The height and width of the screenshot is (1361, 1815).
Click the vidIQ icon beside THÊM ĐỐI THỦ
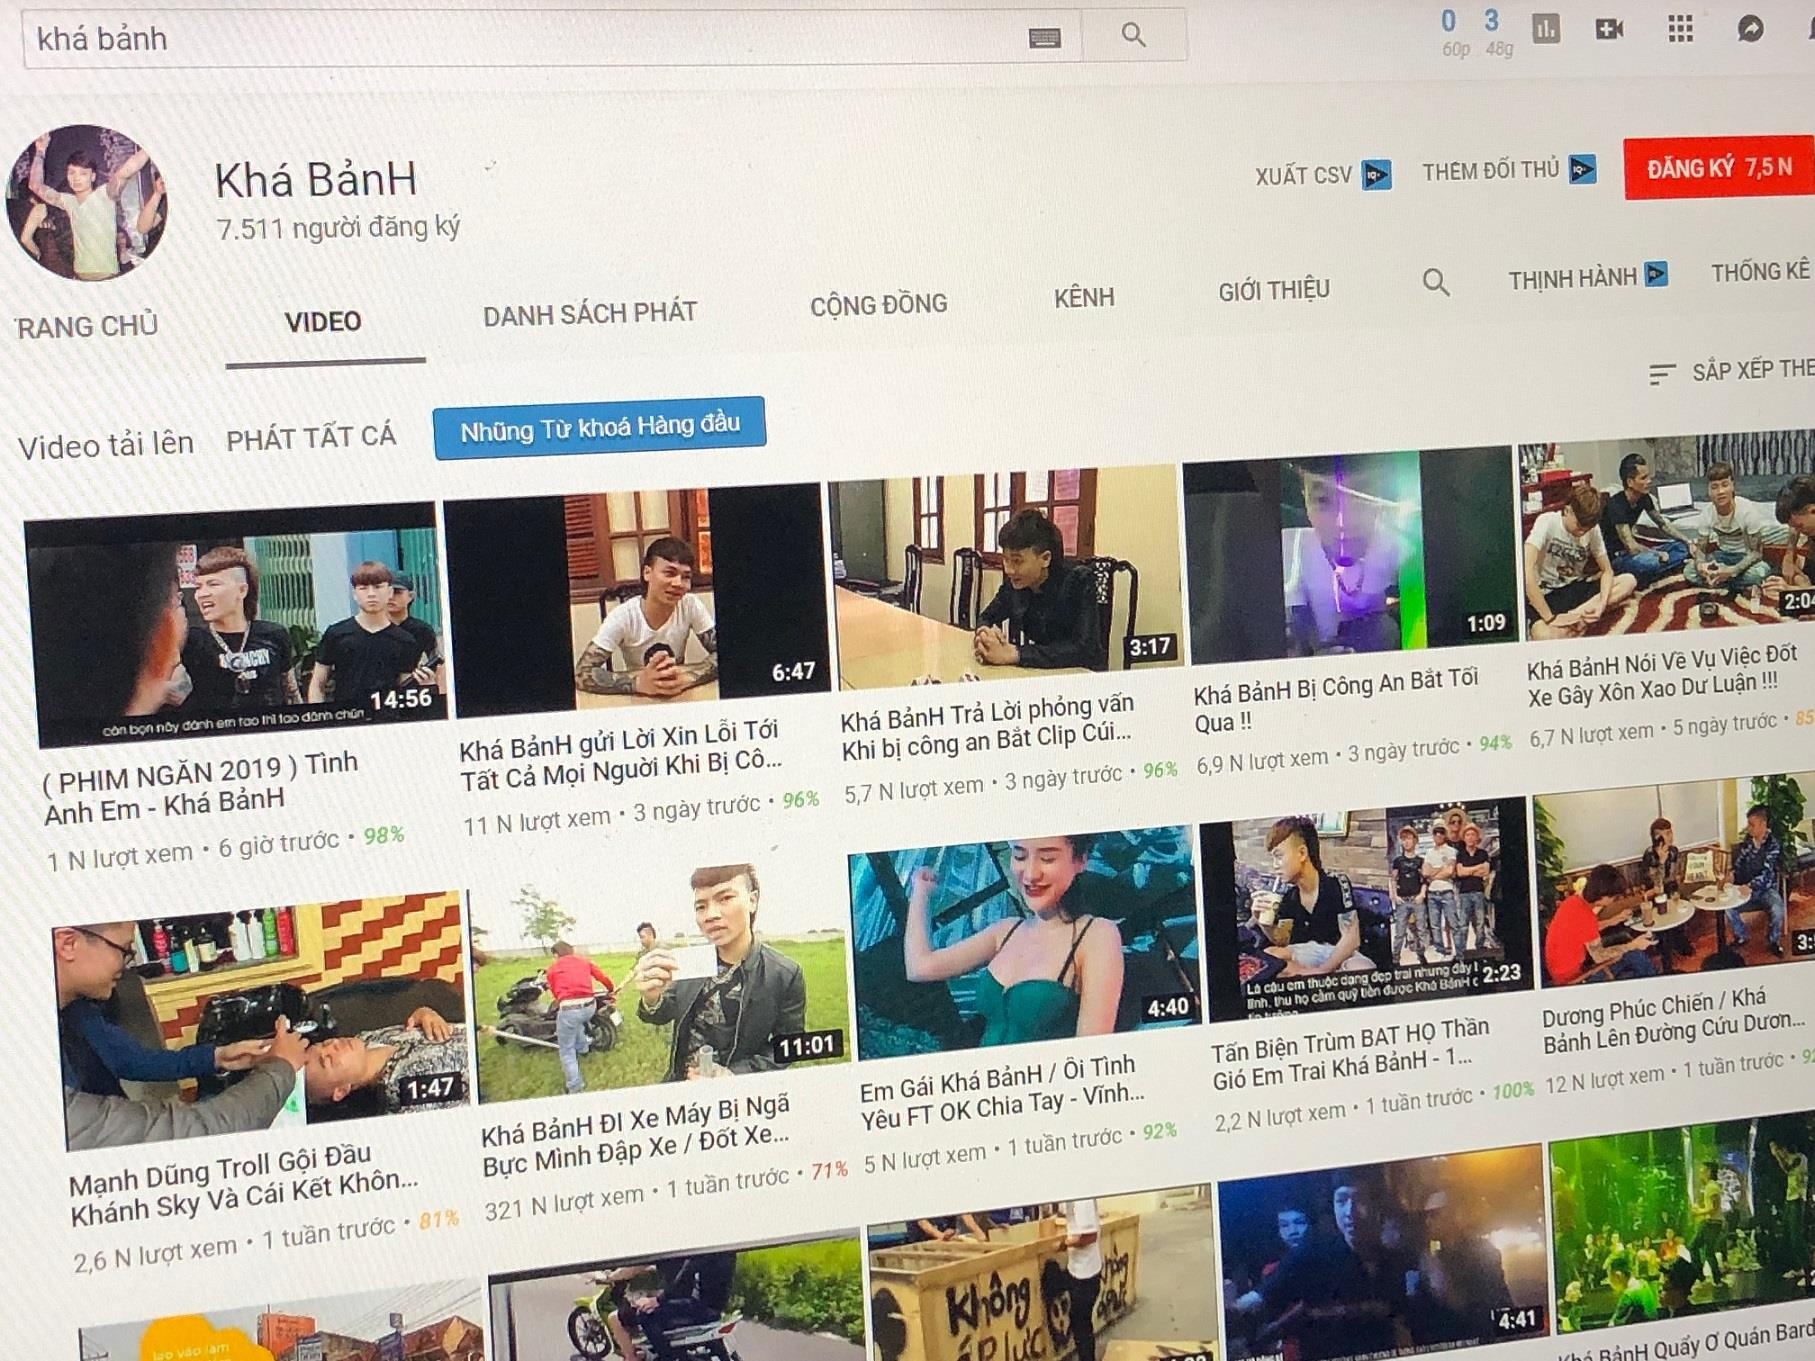(x=1580, y=172)
